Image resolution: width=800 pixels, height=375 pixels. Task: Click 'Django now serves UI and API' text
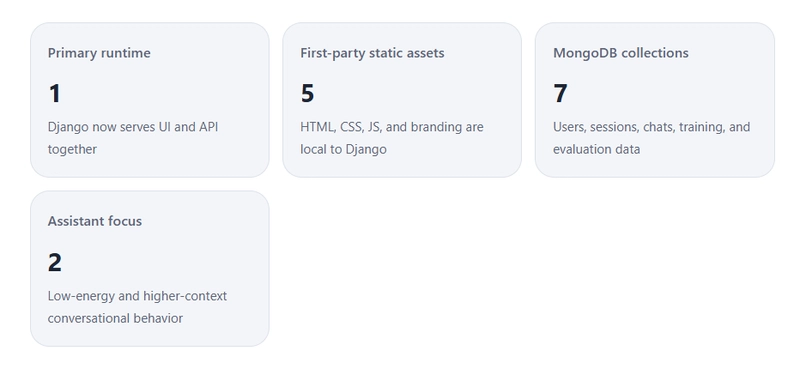[x=133, y=127]
